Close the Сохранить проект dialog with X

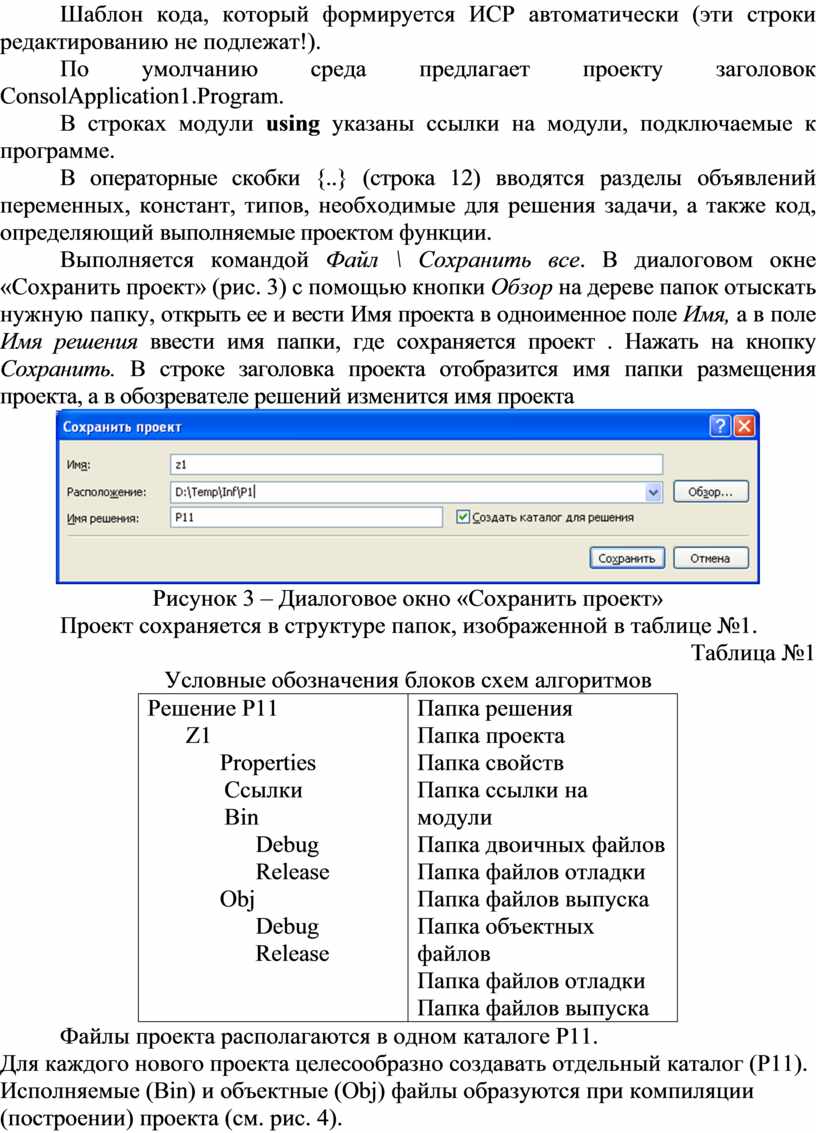(744, 426)
